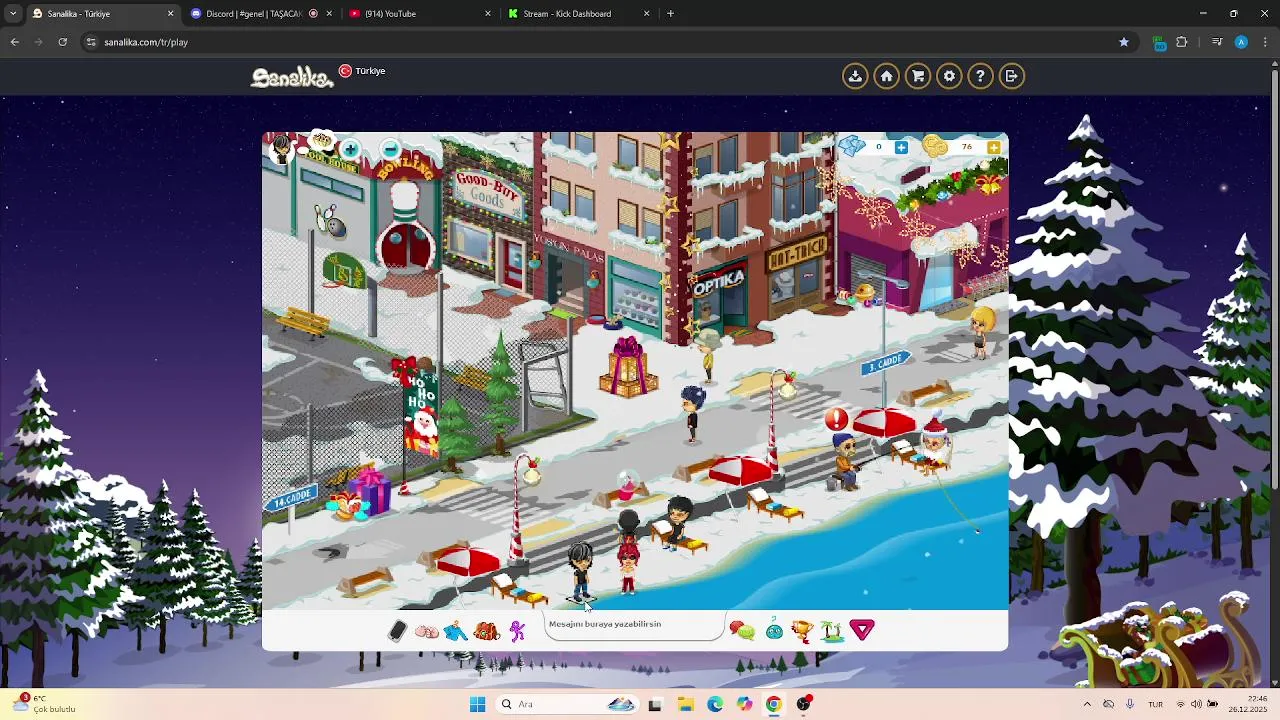The image size is (1280, 720).
Task: Switch to the Discord browser tab
Action: (x=262, y=14)
